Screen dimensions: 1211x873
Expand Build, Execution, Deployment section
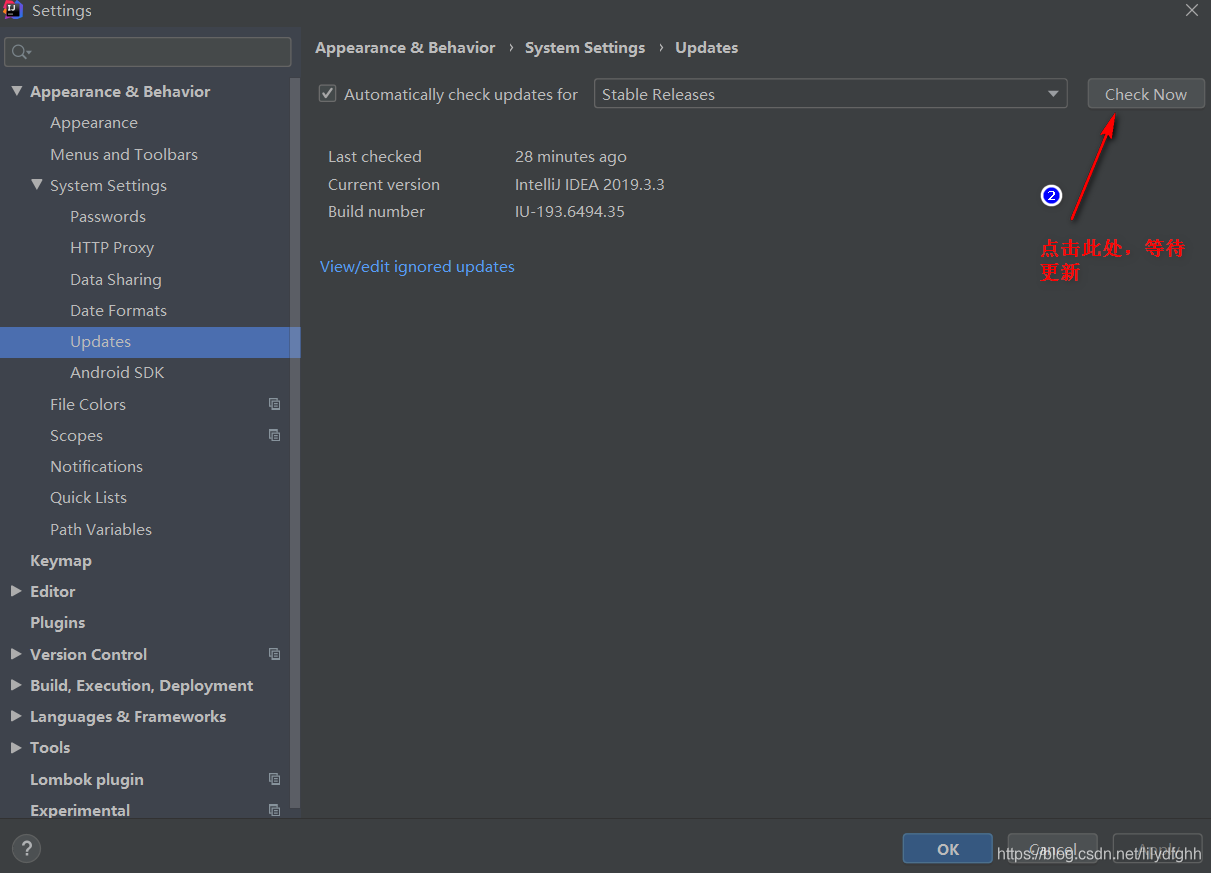16,685
